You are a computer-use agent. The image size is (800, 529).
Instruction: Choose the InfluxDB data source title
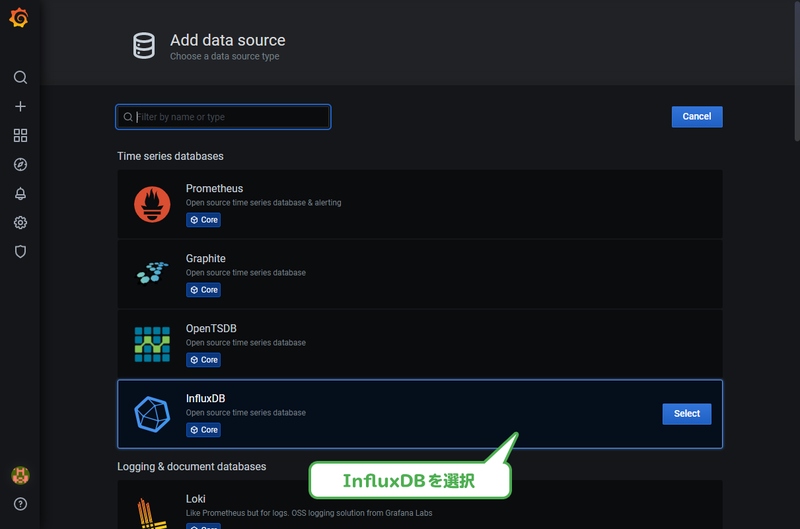click(x=206, y=398)
